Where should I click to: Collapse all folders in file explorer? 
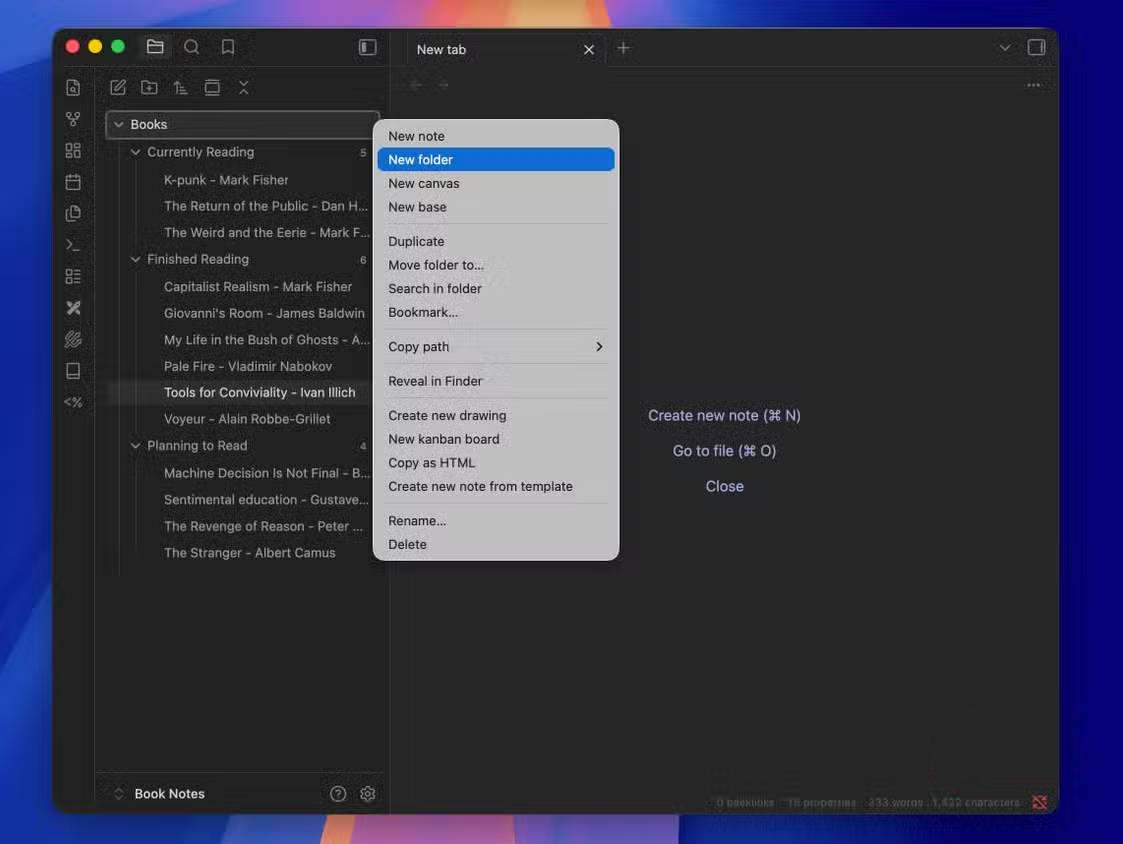243,88
